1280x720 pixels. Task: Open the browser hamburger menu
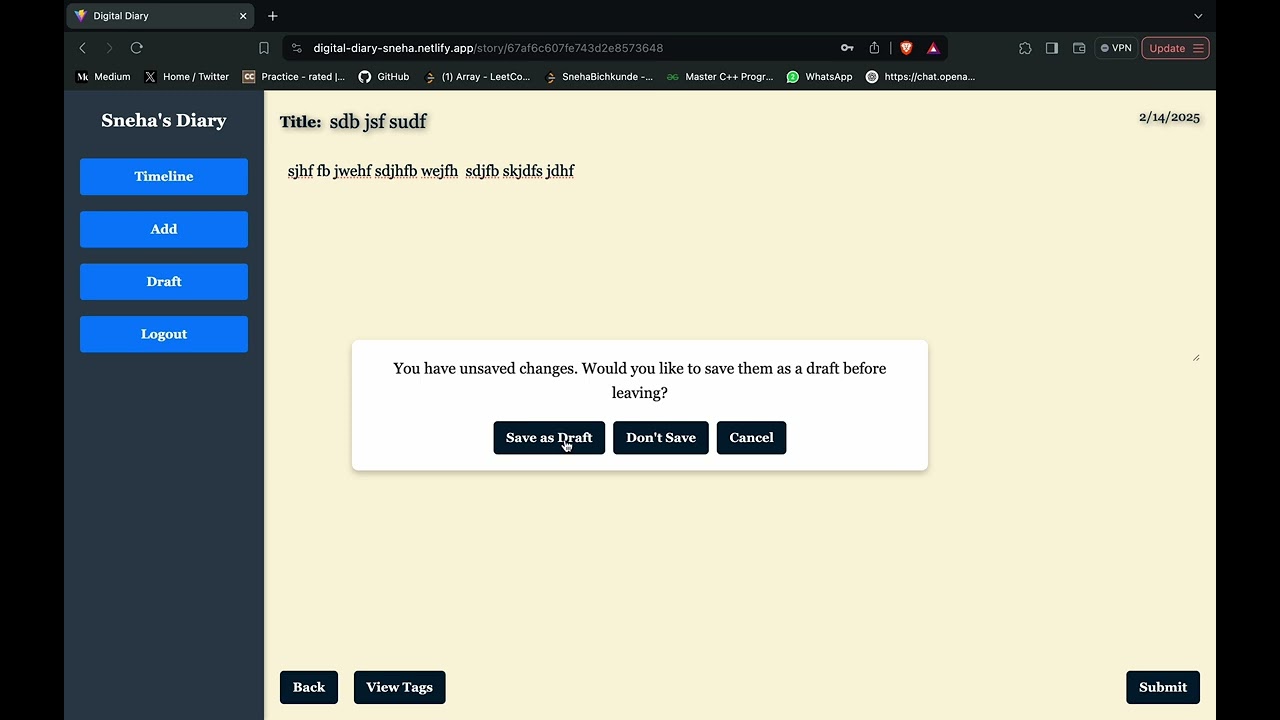(1198, 48)
